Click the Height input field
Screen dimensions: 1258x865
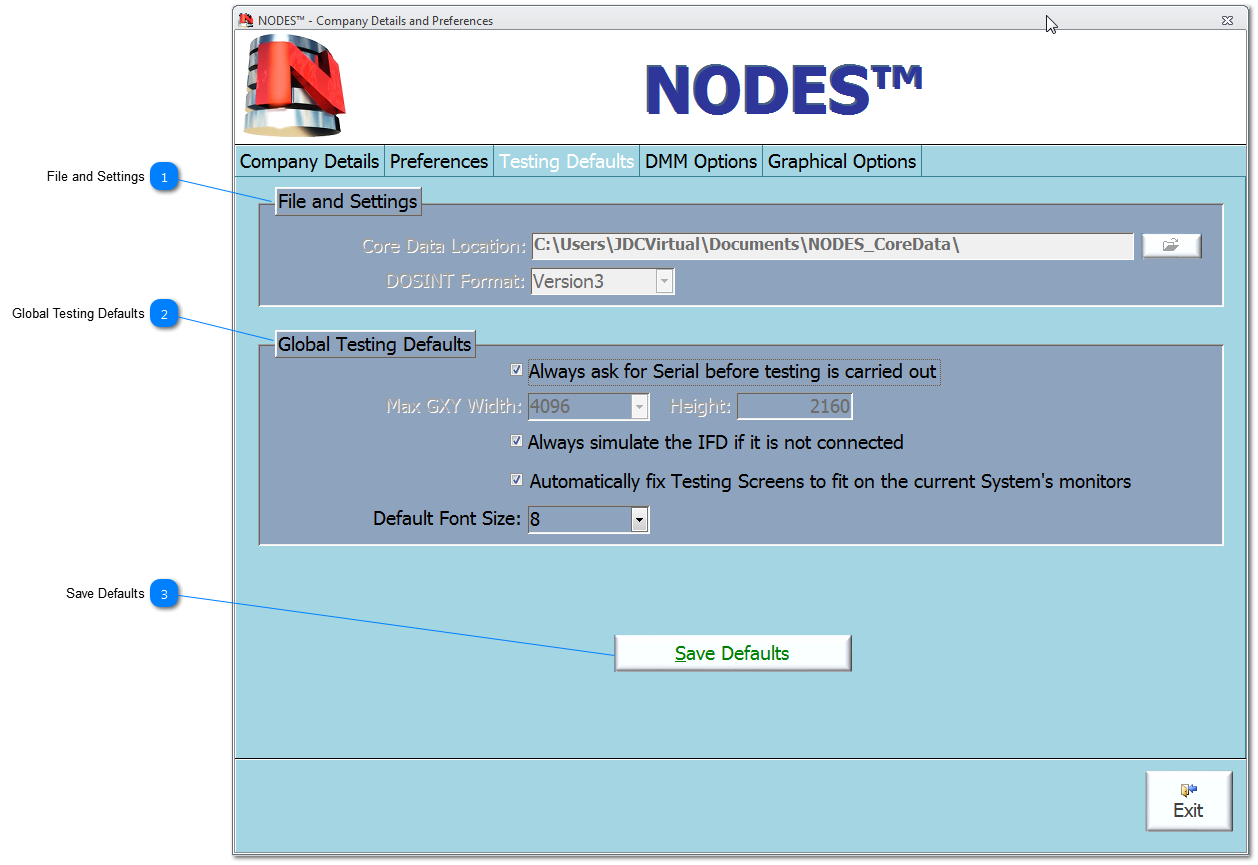click(x=794, y=407)
